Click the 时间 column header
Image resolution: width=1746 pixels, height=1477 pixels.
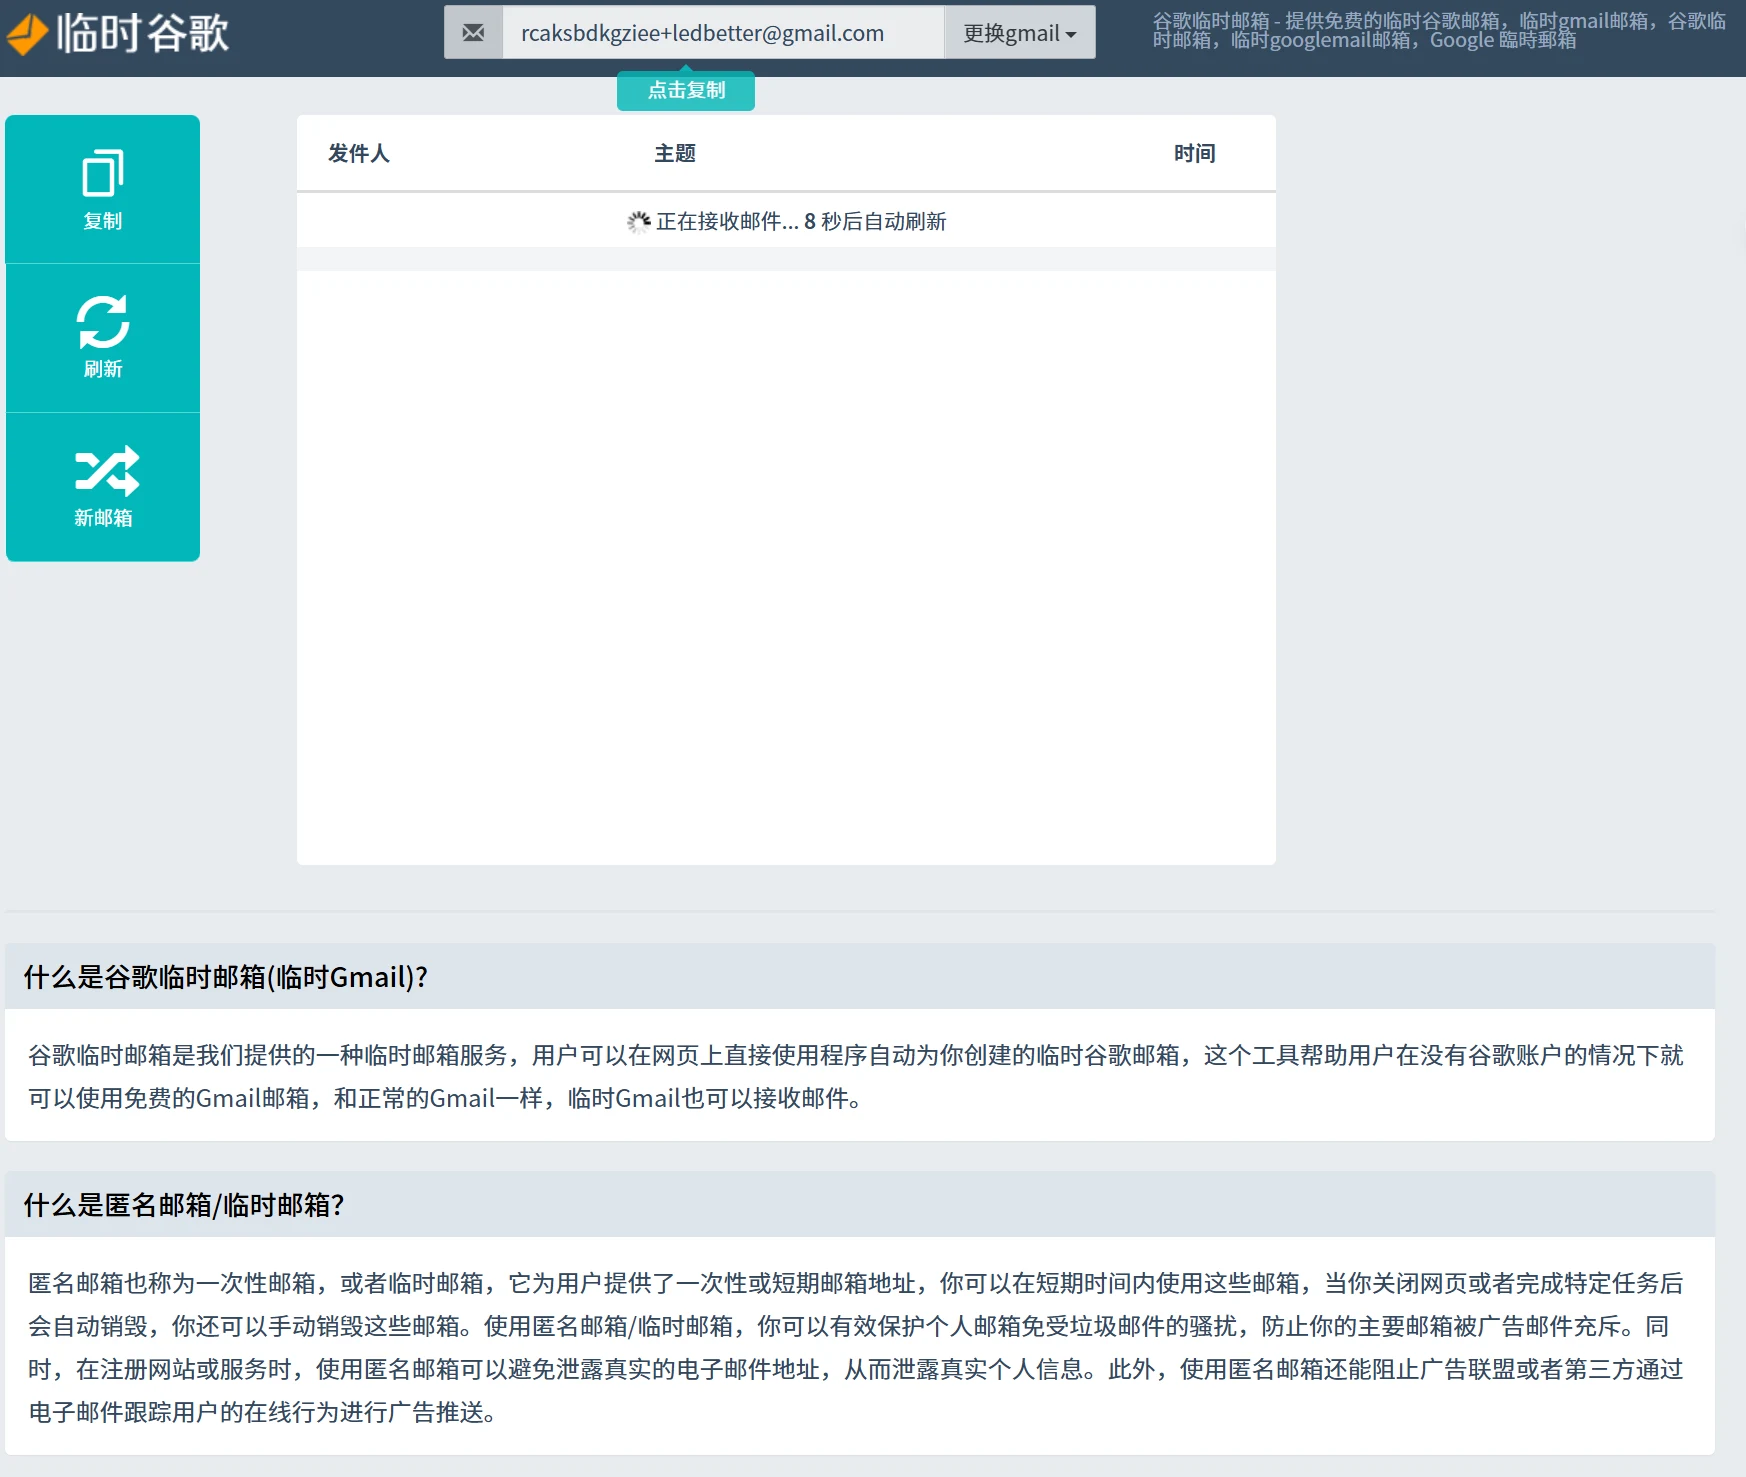[1195, 153]
